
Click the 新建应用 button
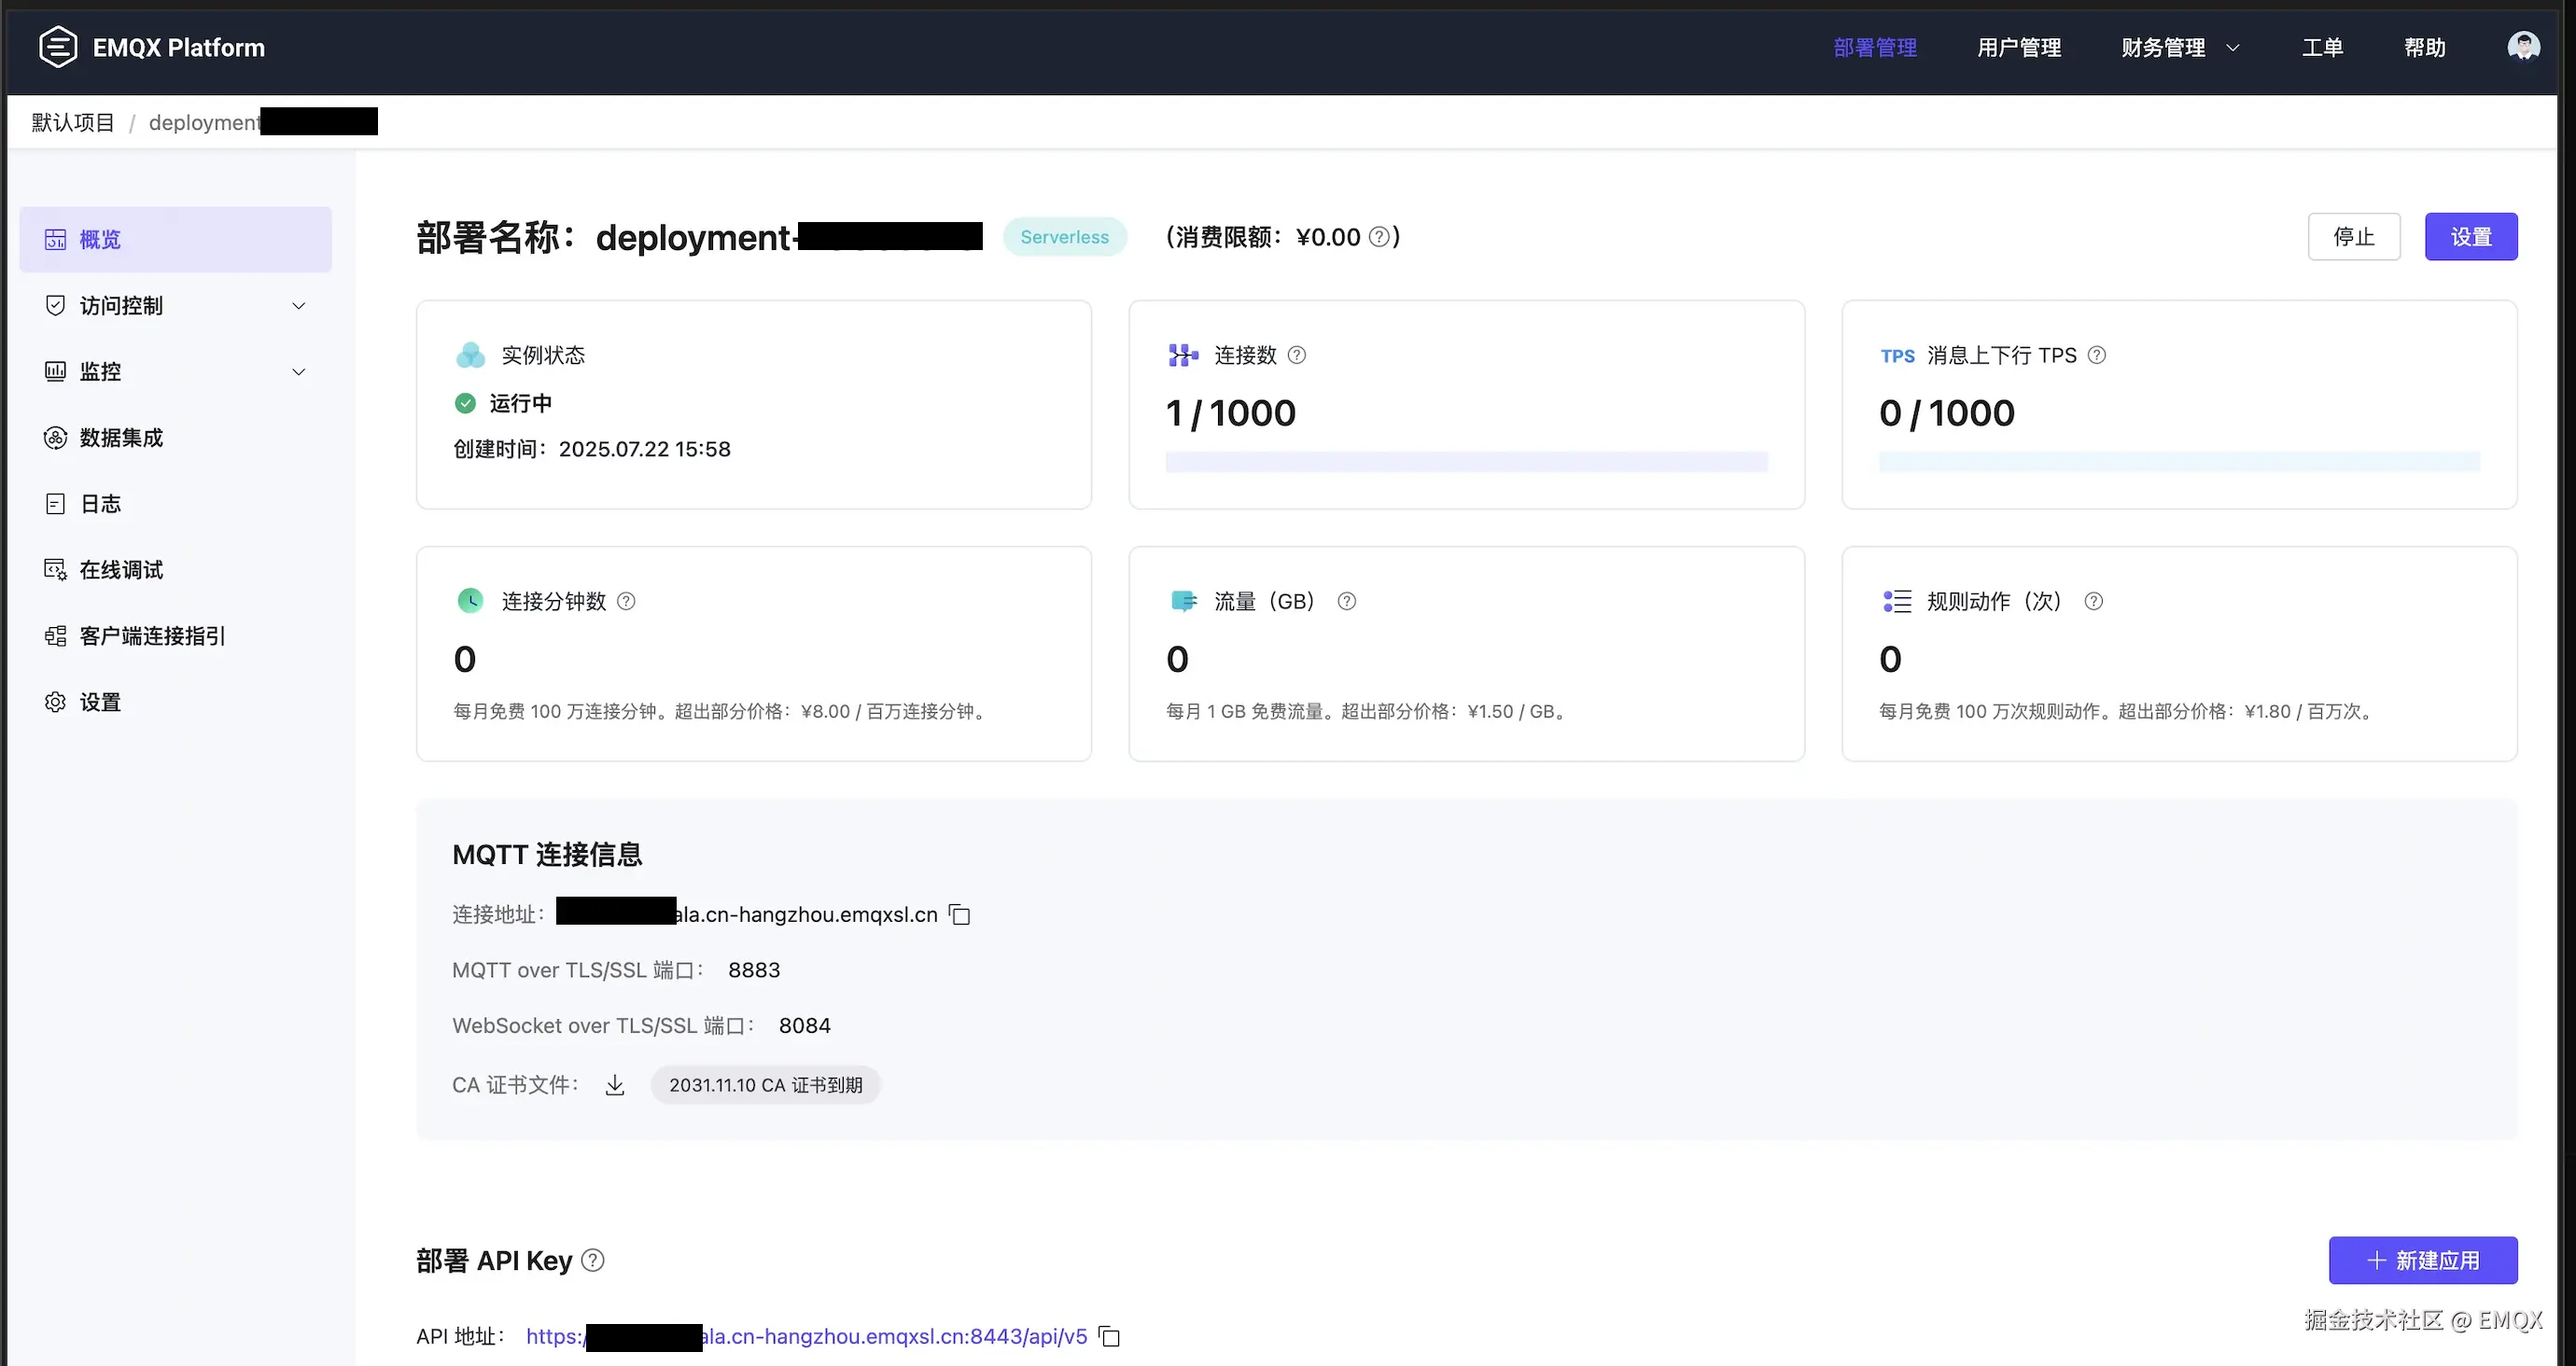pos(2422,1261)
